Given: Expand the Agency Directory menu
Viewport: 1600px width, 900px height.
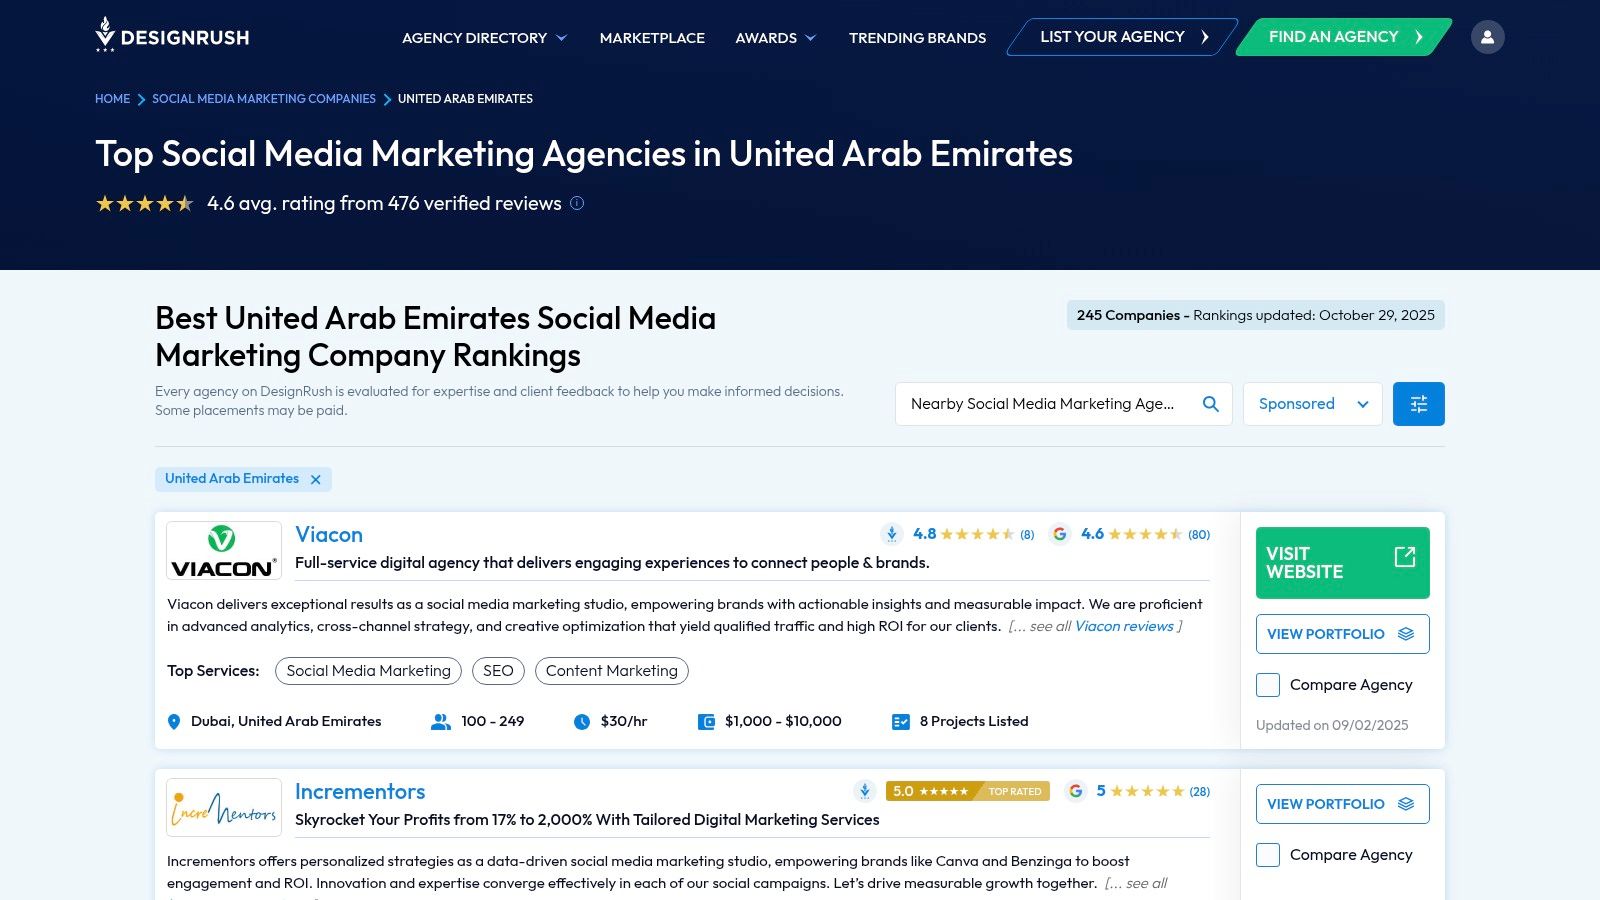Looking at the screenshot, I should pyautogui.click(x=485, y=38).
